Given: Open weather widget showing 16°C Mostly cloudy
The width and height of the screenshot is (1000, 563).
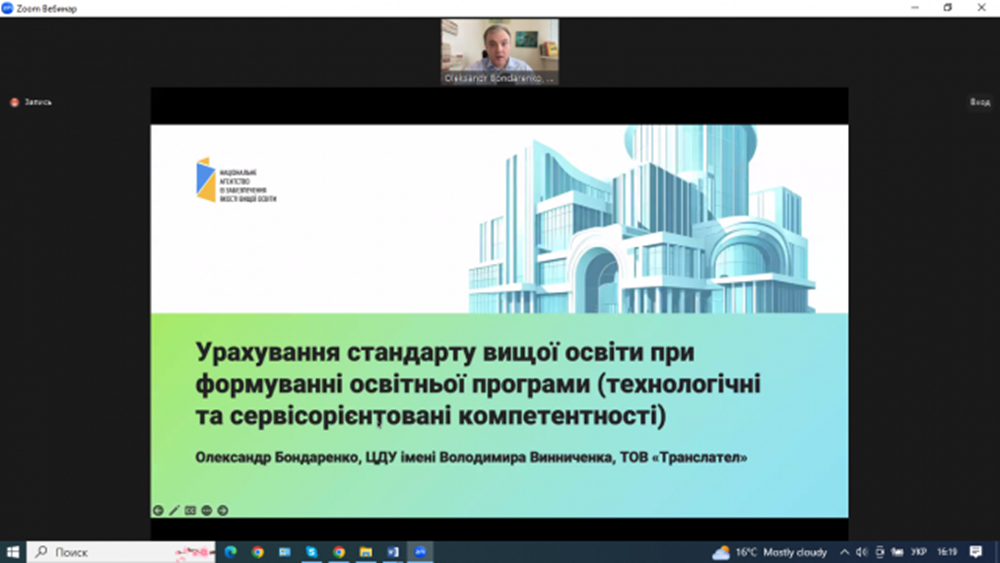Looking at the screenshot, I should coord(770,552).
